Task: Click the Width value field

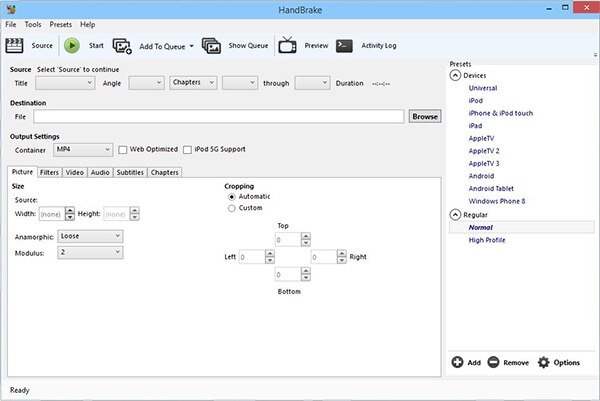Action: (52, 214)
